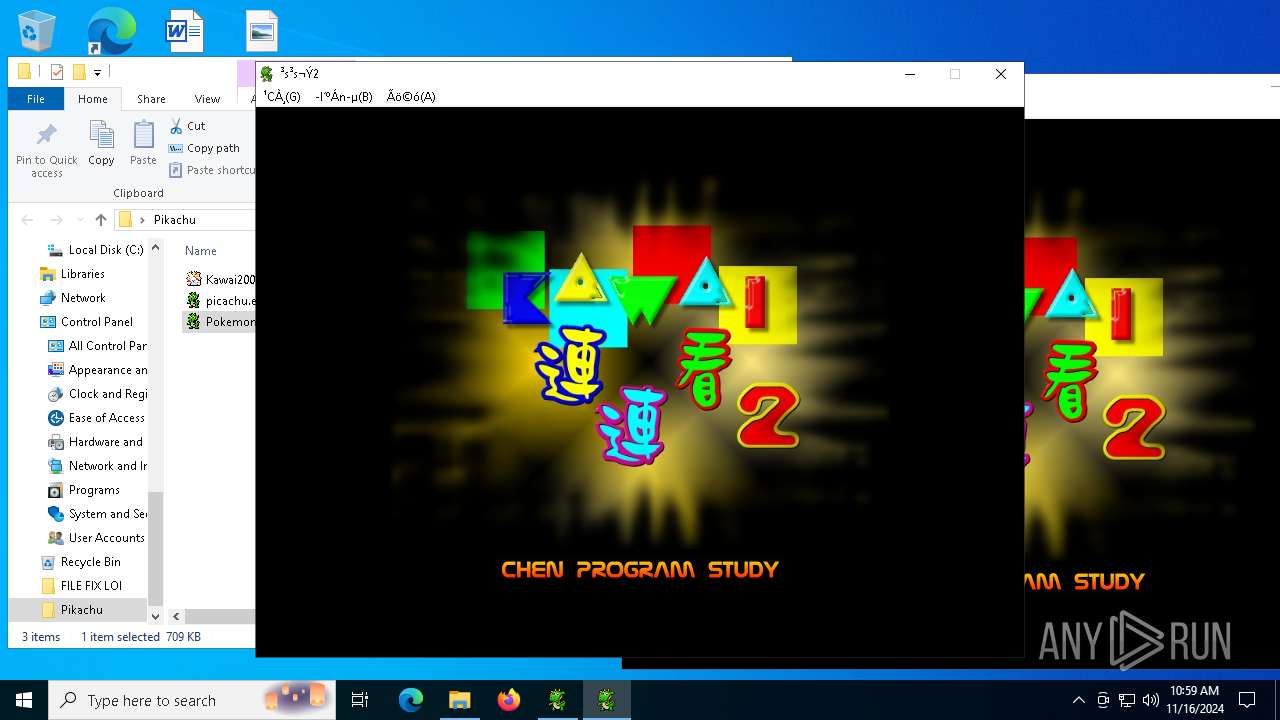This screenshot has height=720, width=1280.
Task: Open Microsoft Edge desktop shortcut
Action: [111, 31]
